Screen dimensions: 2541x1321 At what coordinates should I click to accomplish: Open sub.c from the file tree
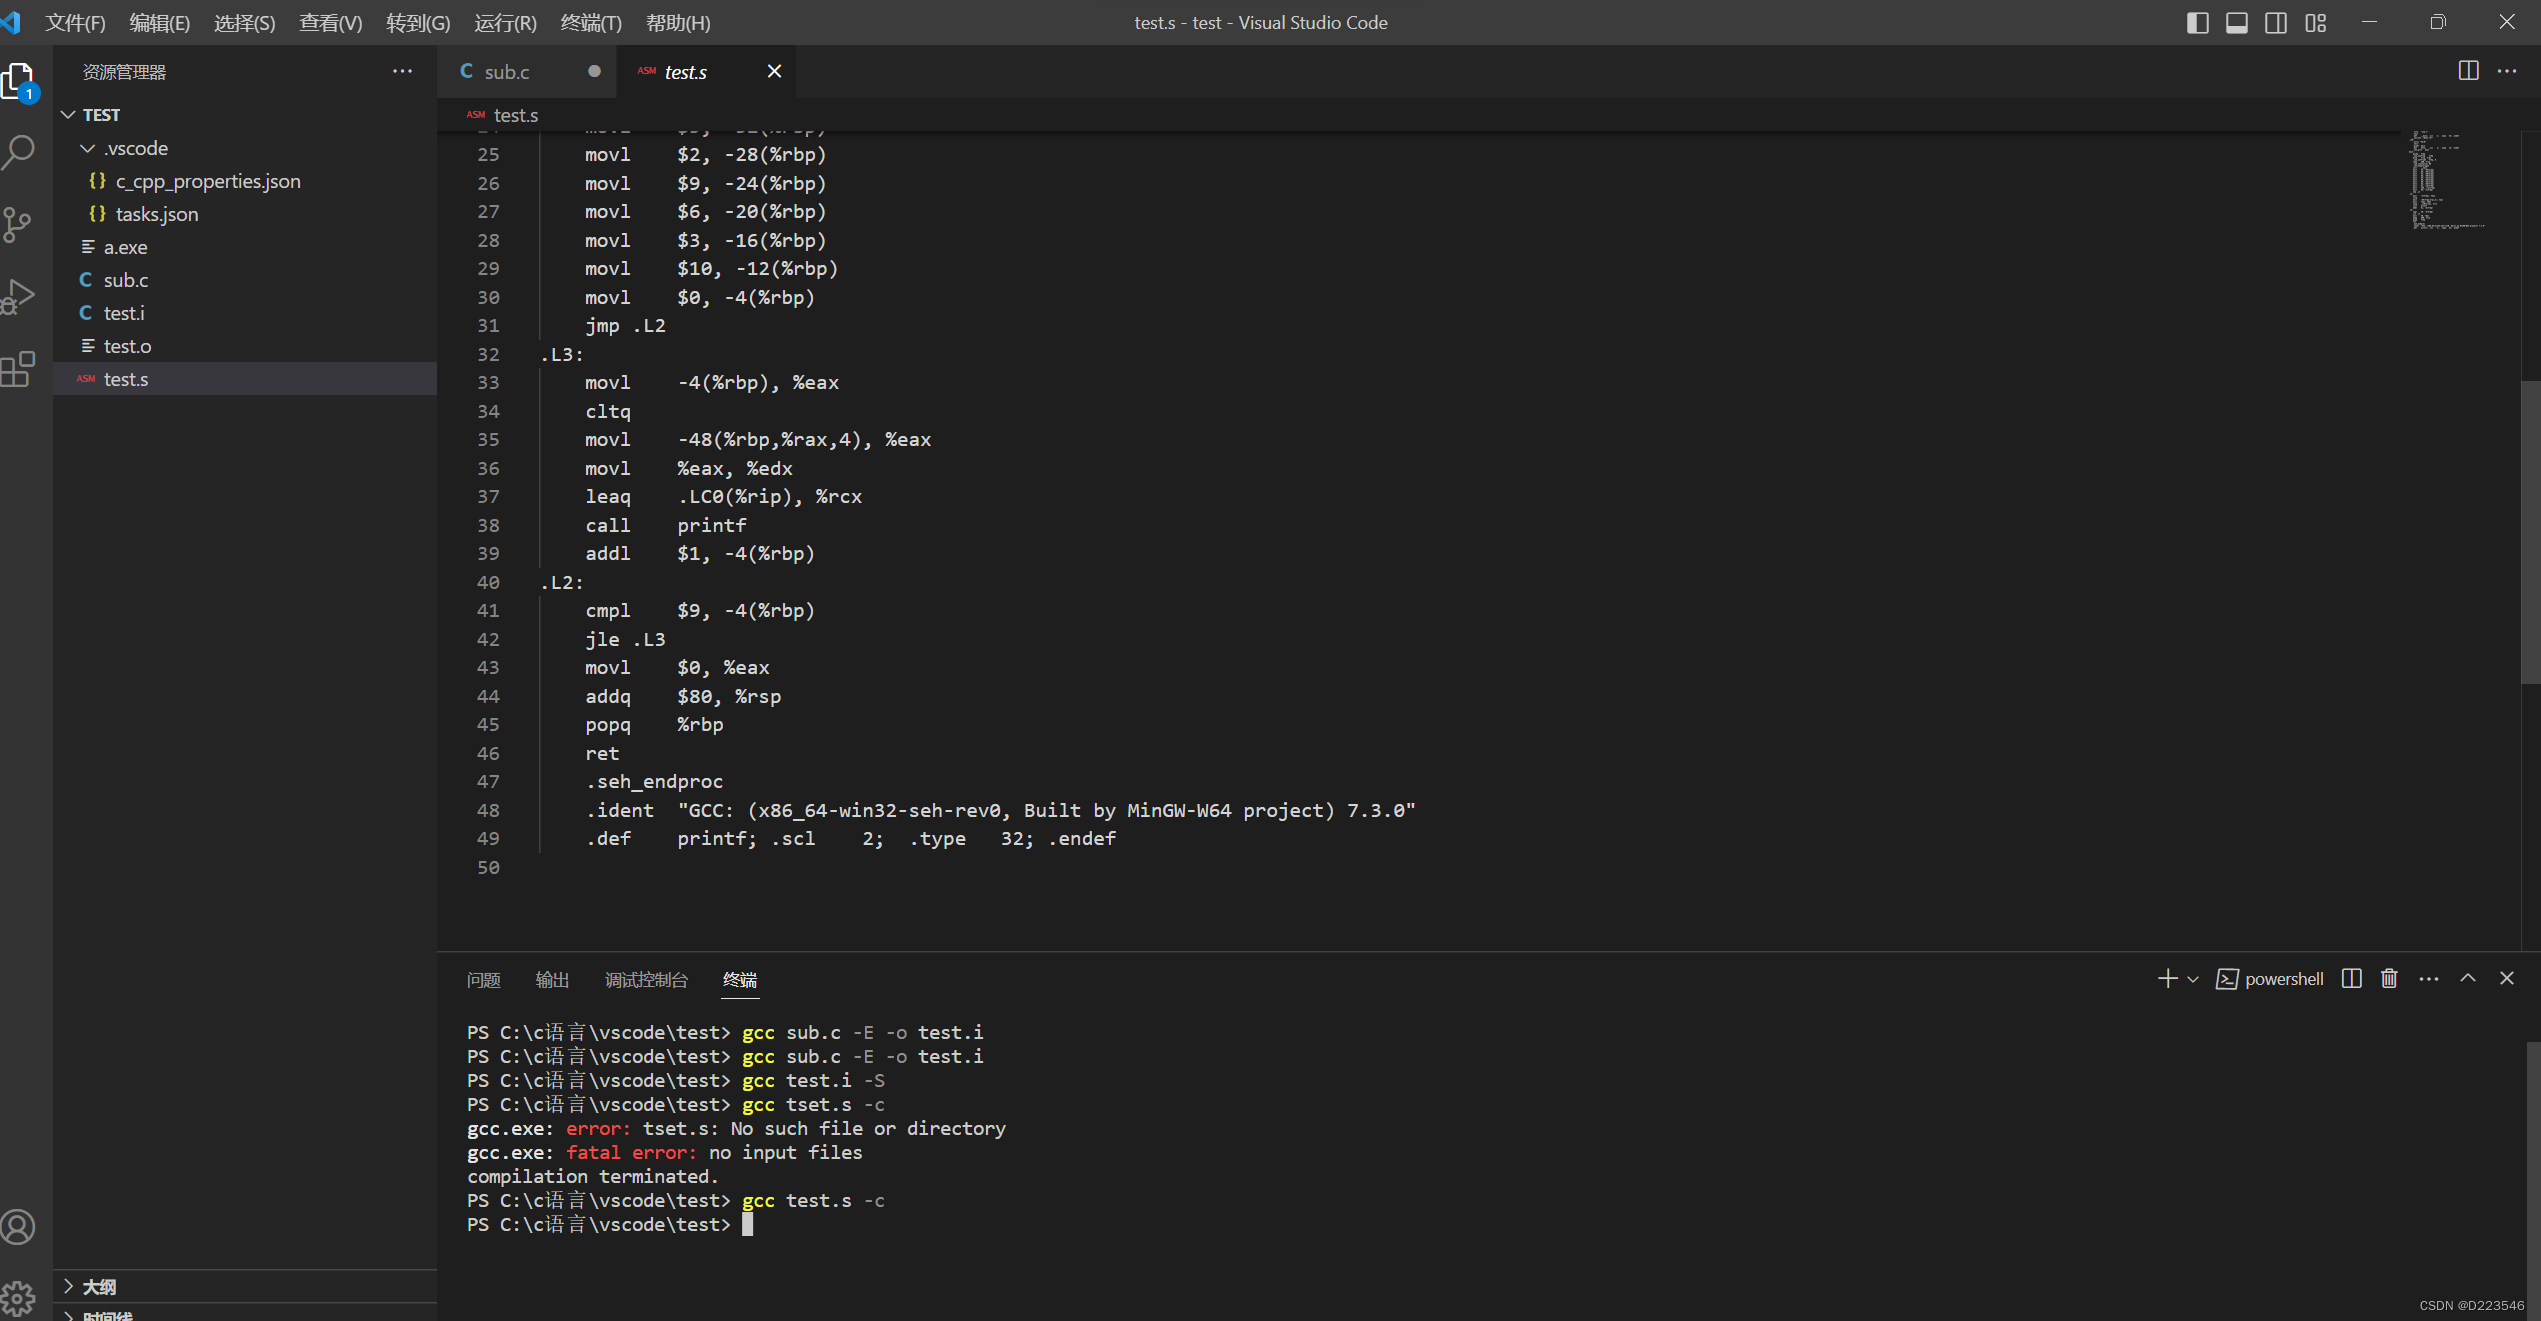click(x=245, y=280)
